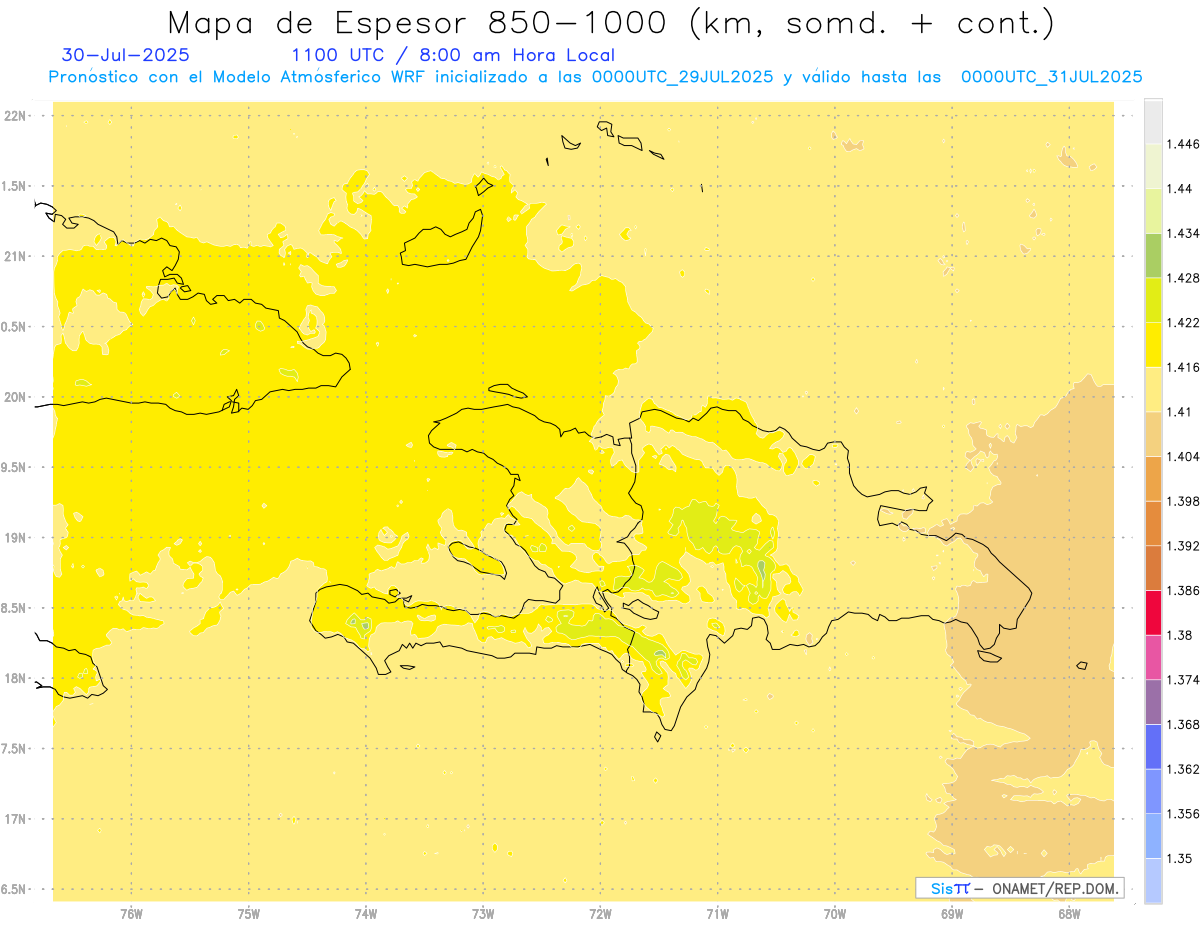Click the purple colorbar swatch between 1.368 and 1.374
The height and width of the screenshot is (927, 1200).
(x=1153, y=702)
